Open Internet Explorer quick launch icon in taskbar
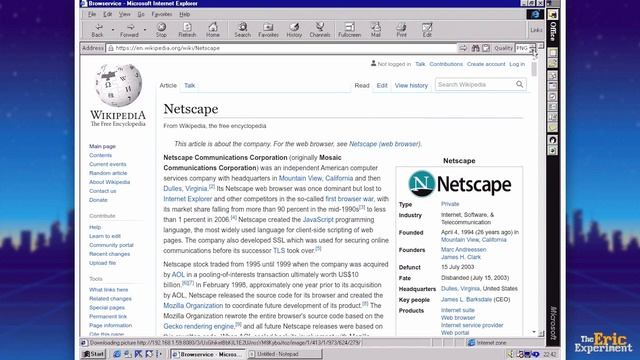 pos(117,354)
